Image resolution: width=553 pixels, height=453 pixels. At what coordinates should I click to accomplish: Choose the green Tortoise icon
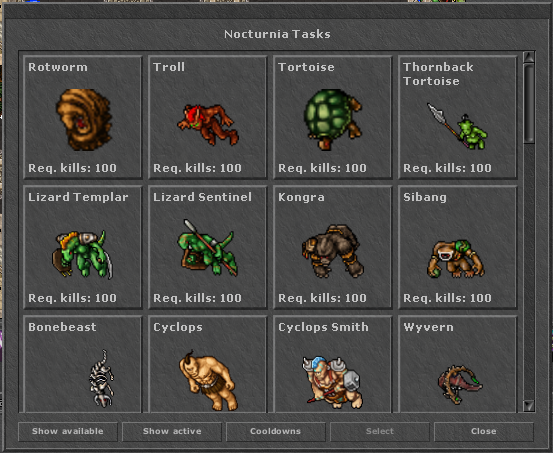click(x=333, y=119)
